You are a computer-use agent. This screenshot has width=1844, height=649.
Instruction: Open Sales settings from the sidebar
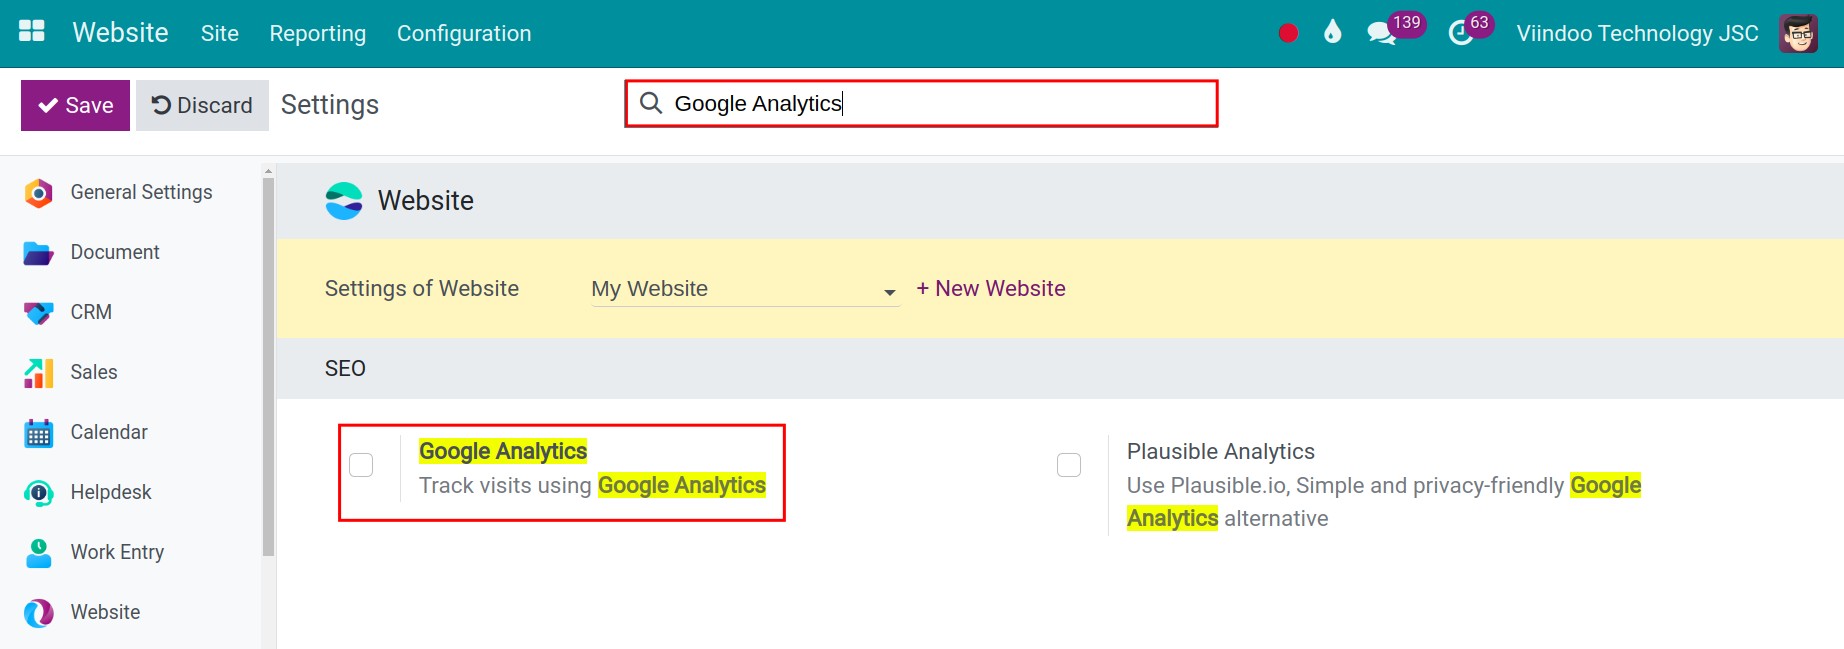point(93,372)
